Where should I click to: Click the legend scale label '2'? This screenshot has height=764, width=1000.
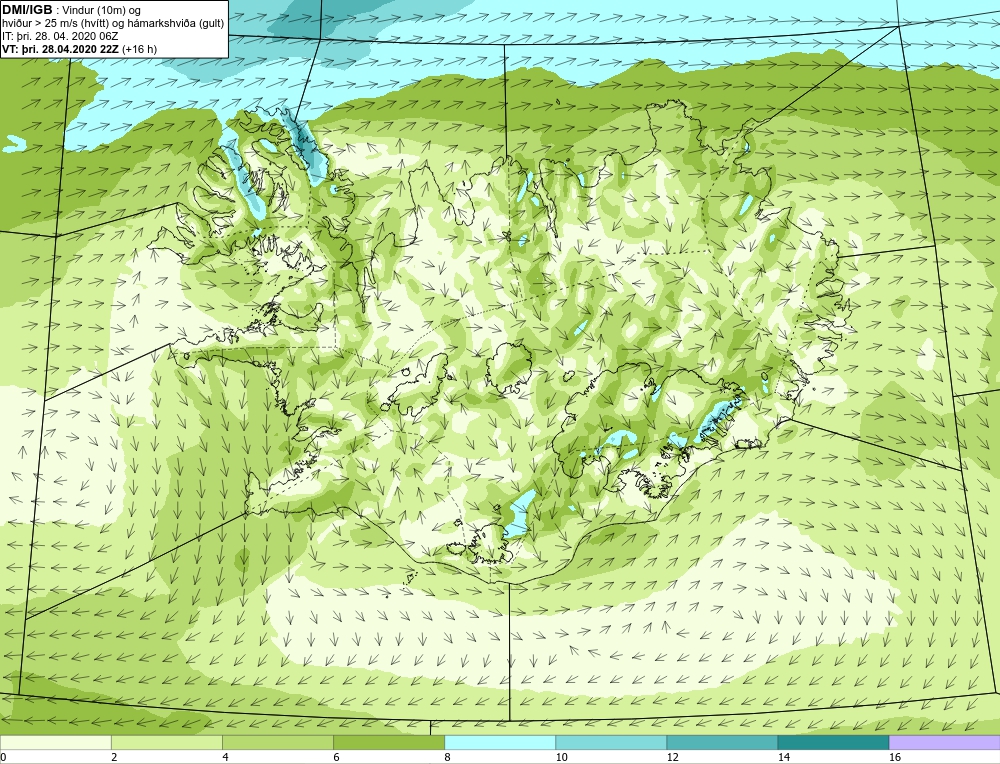point(115,757)
